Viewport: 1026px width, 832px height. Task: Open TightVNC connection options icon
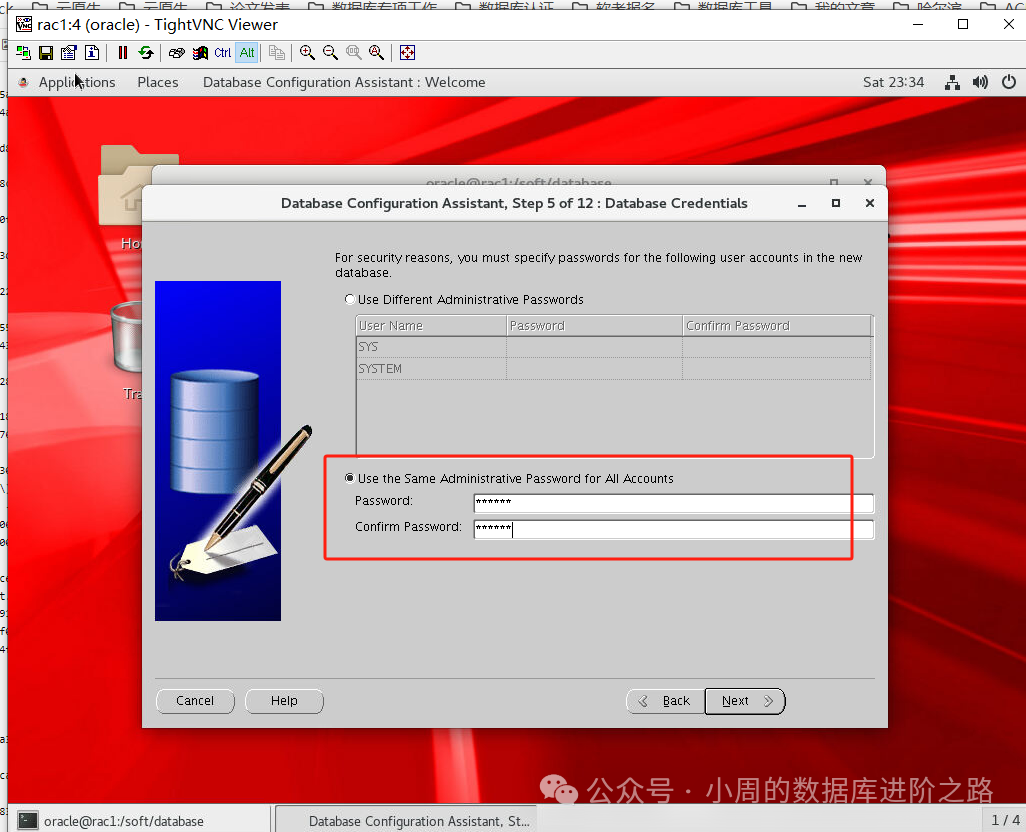click(69, 53)
